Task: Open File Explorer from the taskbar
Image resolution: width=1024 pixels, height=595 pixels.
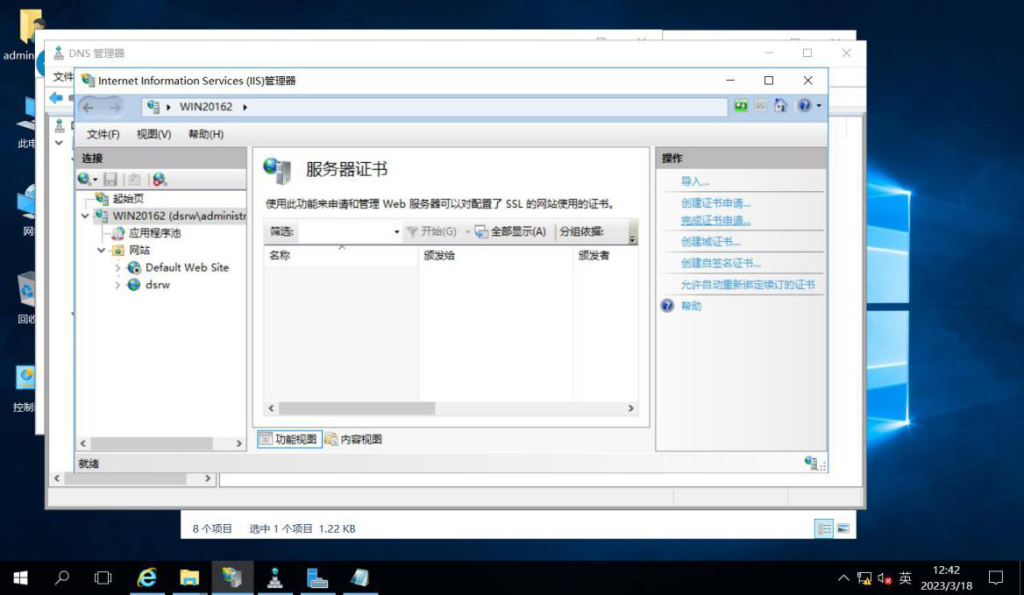Action: (189, 578)
